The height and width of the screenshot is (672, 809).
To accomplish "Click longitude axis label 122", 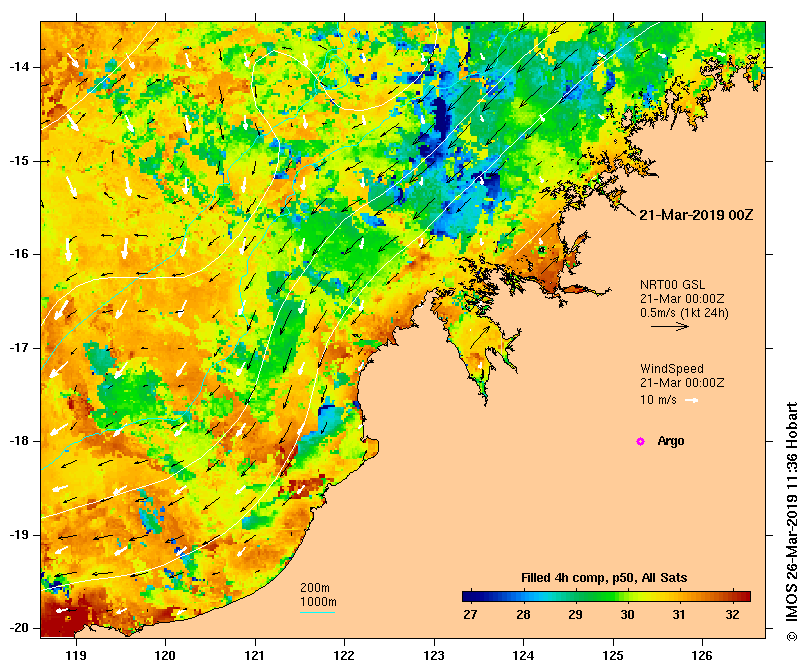I will point(344,655).
